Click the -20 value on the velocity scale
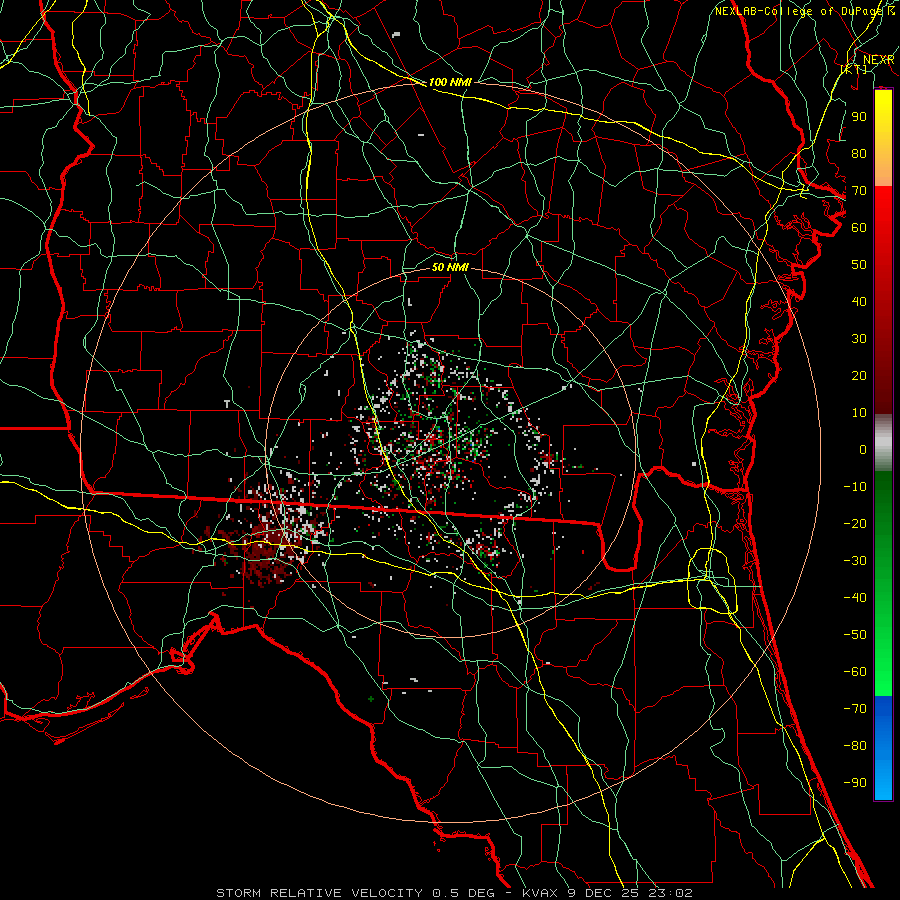Screen dimensions: 900x900 [x=855, y=524]
